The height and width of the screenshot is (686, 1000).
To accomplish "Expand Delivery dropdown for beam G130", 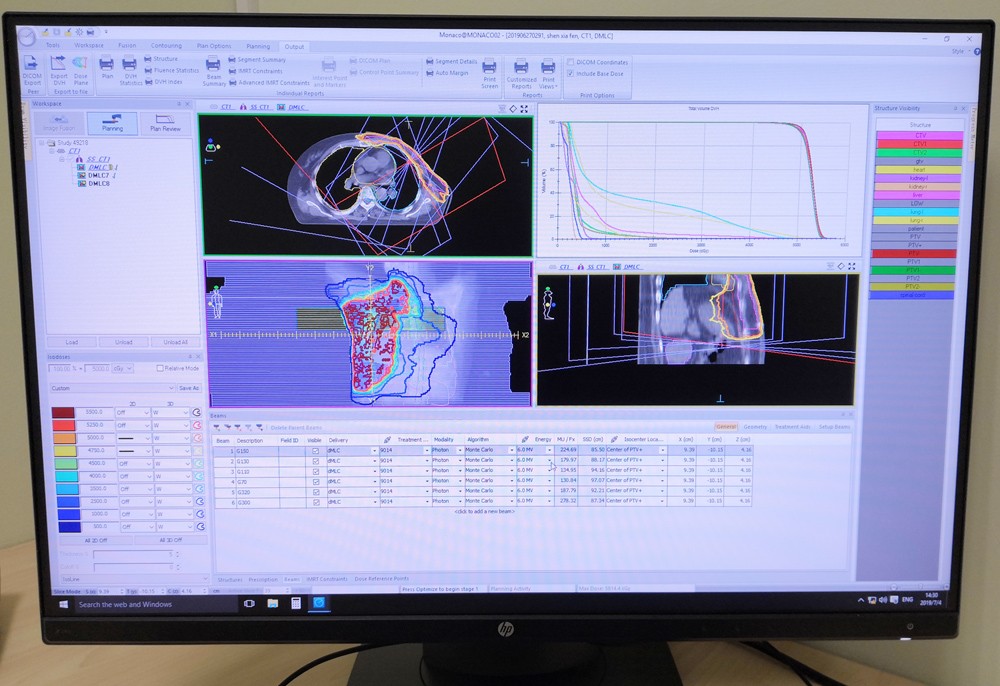I will click(x=374, y=461).
